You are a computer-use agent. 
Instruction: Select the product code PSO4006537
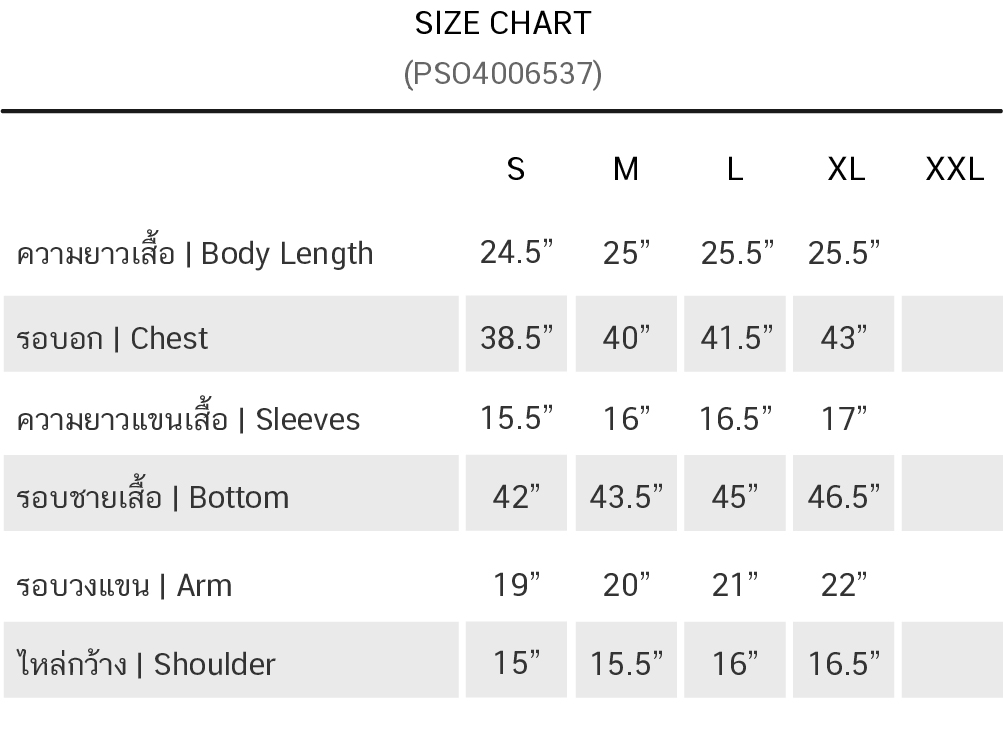point(502,73)
